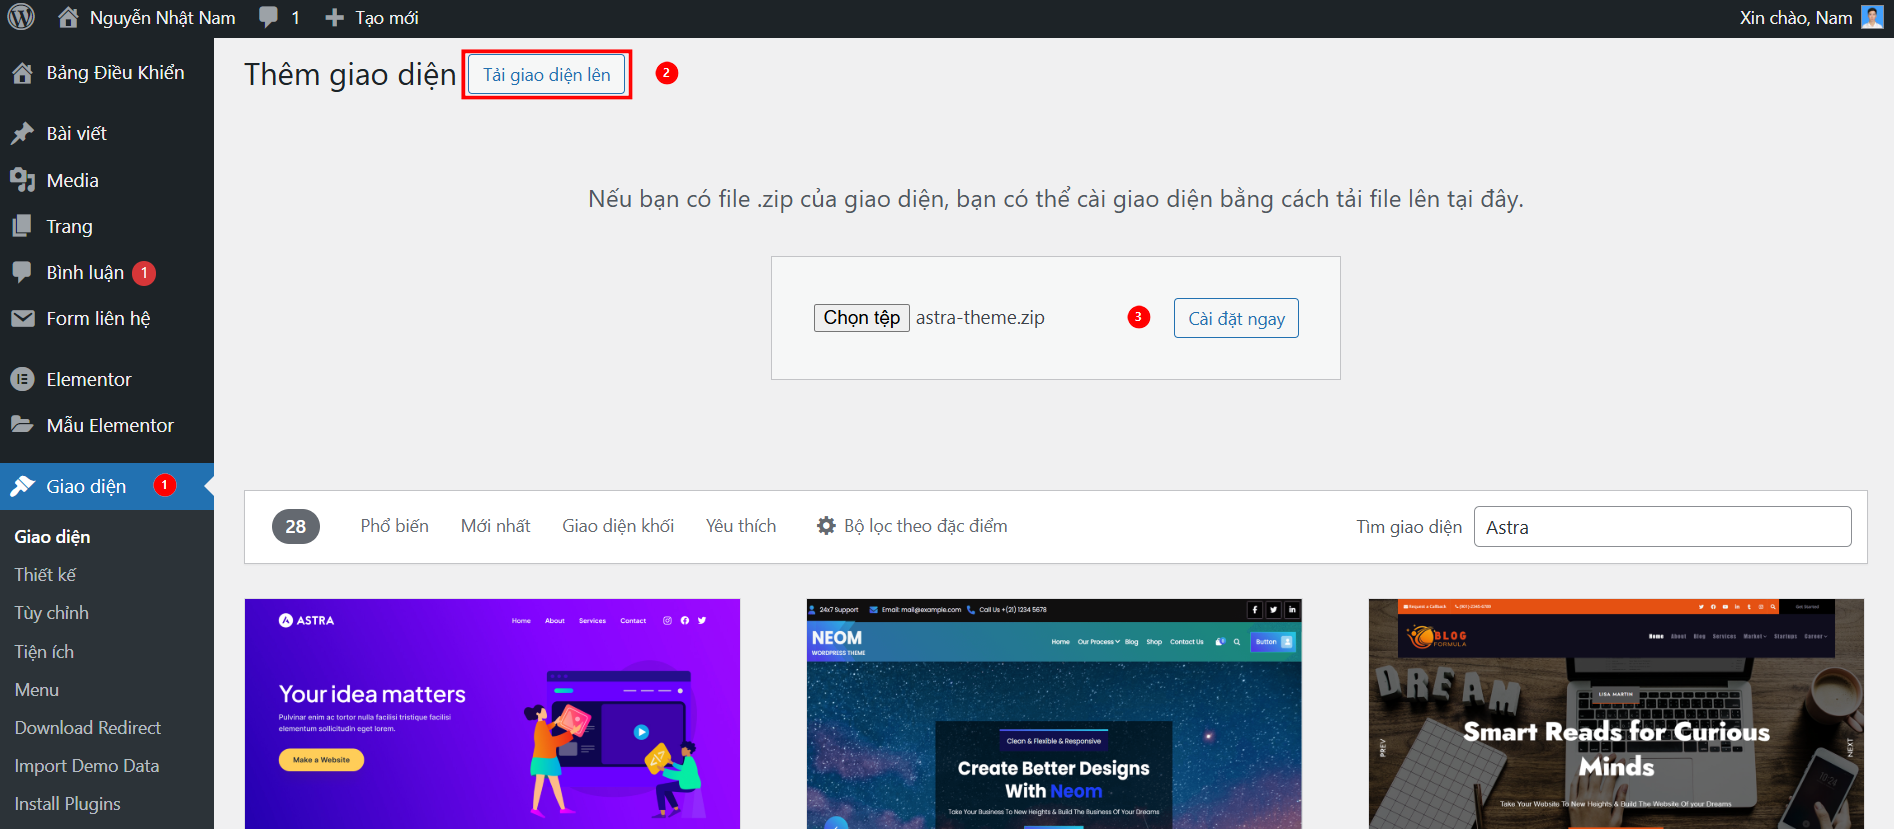Click the 28 theme count badge
The image size is (1894, 829).
pos(296,526)
